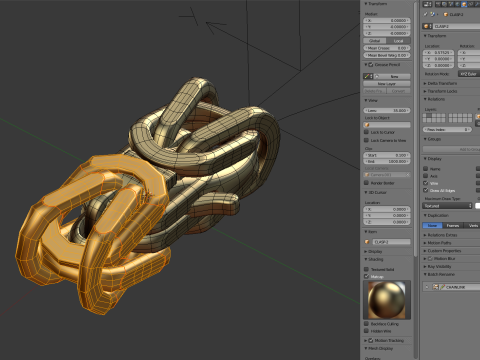Open the object datablock browse icon
This screenshot has height=360, width=480.
(x=427, y=26)
